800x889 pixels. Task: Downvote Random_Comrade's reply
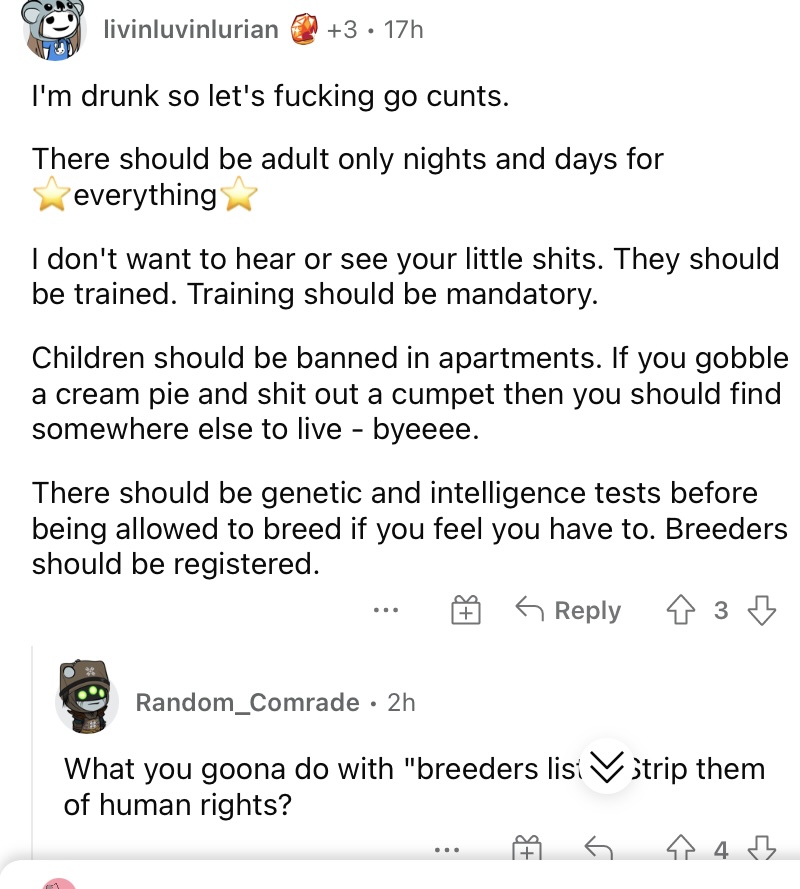tap(761, 849)
